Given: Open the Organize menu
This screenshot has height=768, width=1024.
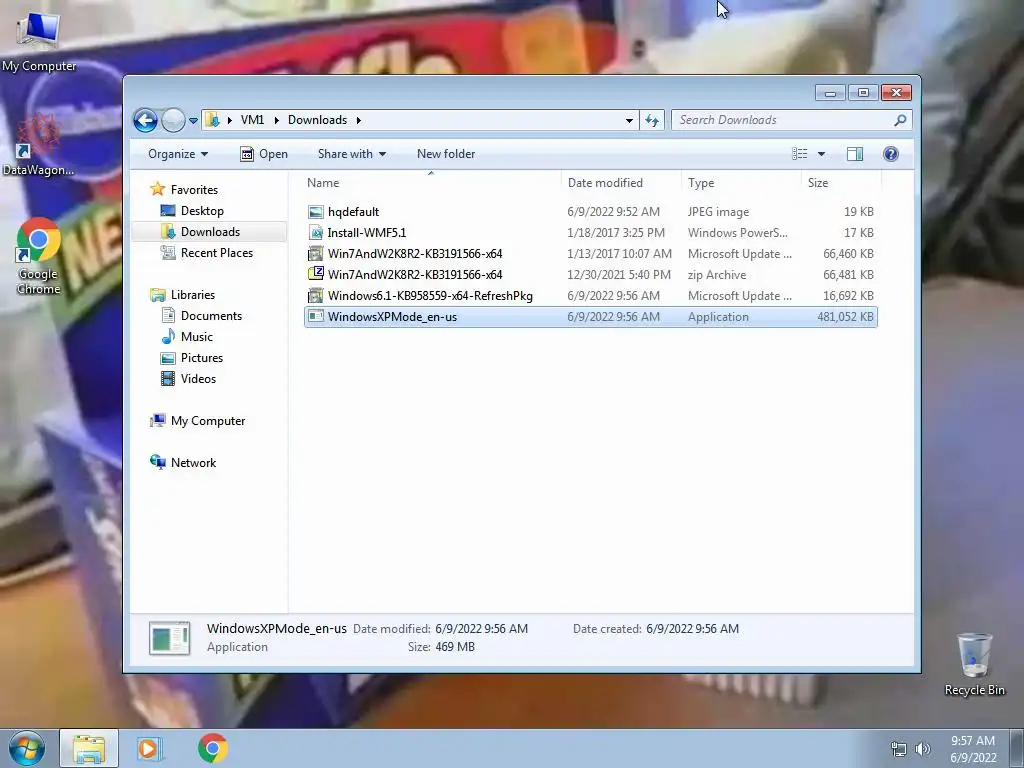Looking at the screenshot, I should pyautogui.click(x=178, y=154).
